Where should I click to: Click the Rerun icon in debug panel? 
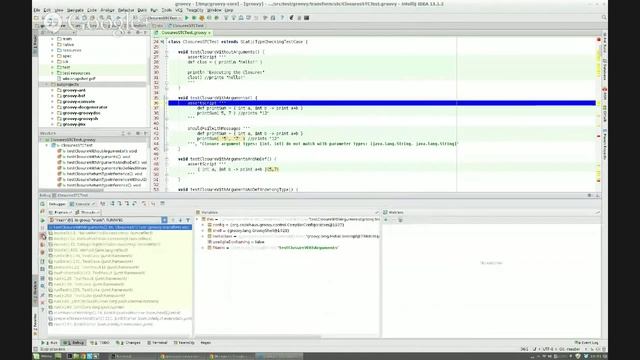click(42, 204)
